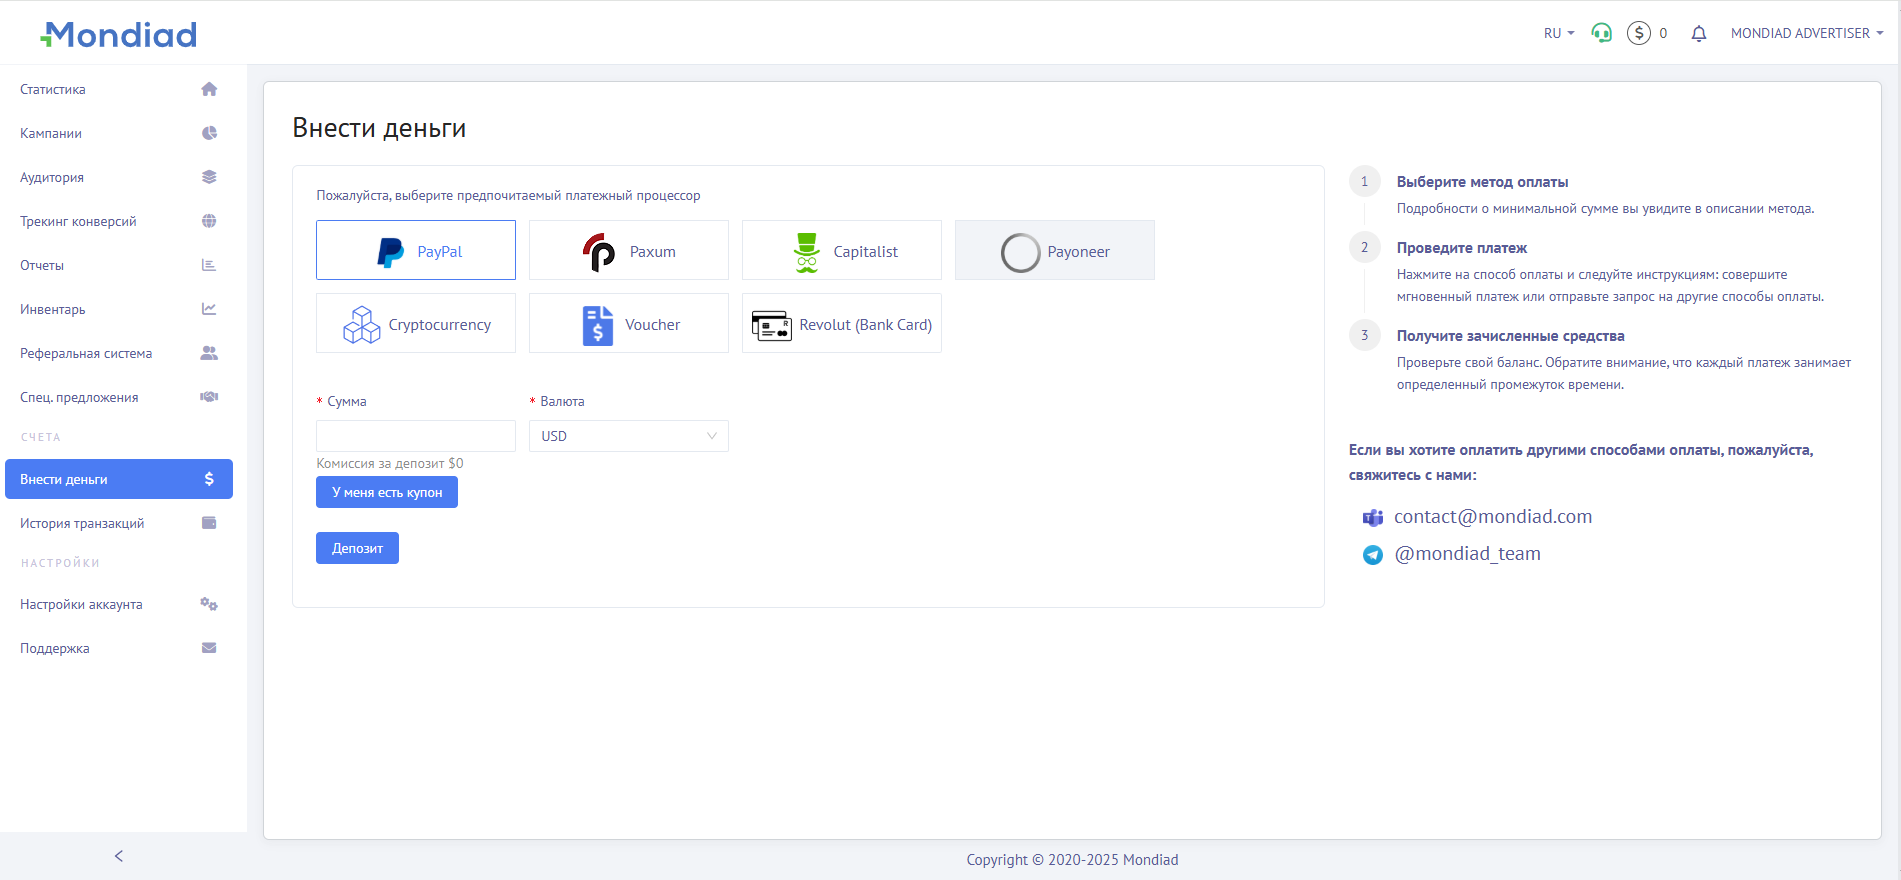Click the contact@mondiad.com email link

coord(1492,517)
